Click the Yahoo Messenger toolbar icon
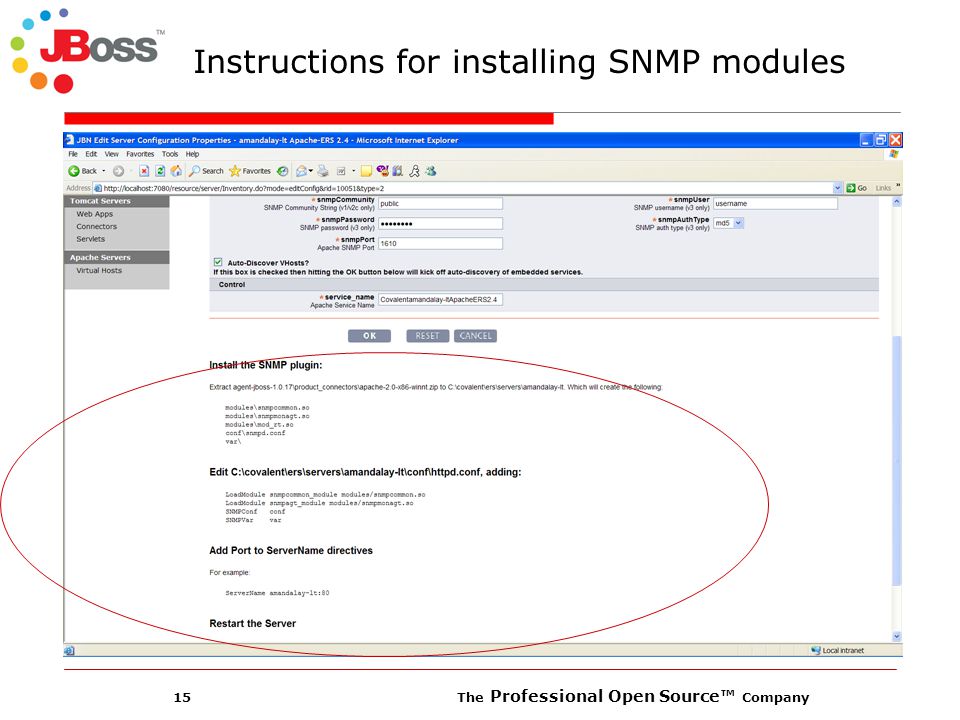 383,171
